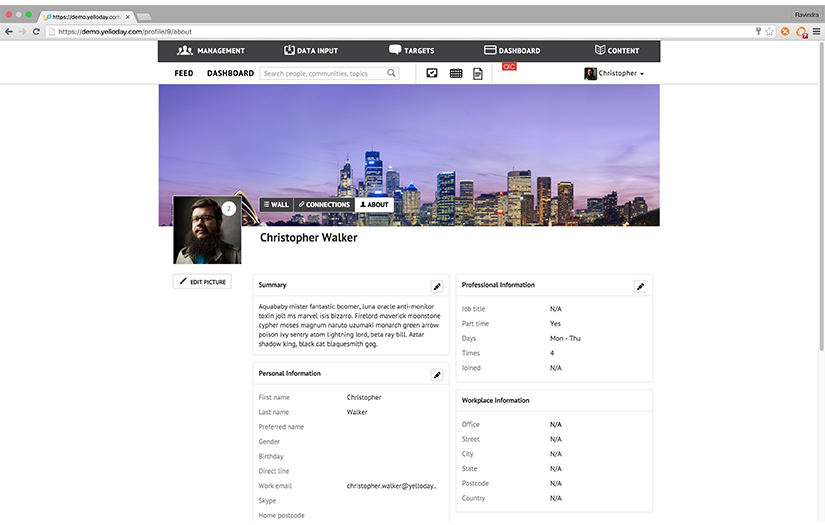Bookmark the page with star icon
Screen dimensions: 825x525
click(770, 32)
